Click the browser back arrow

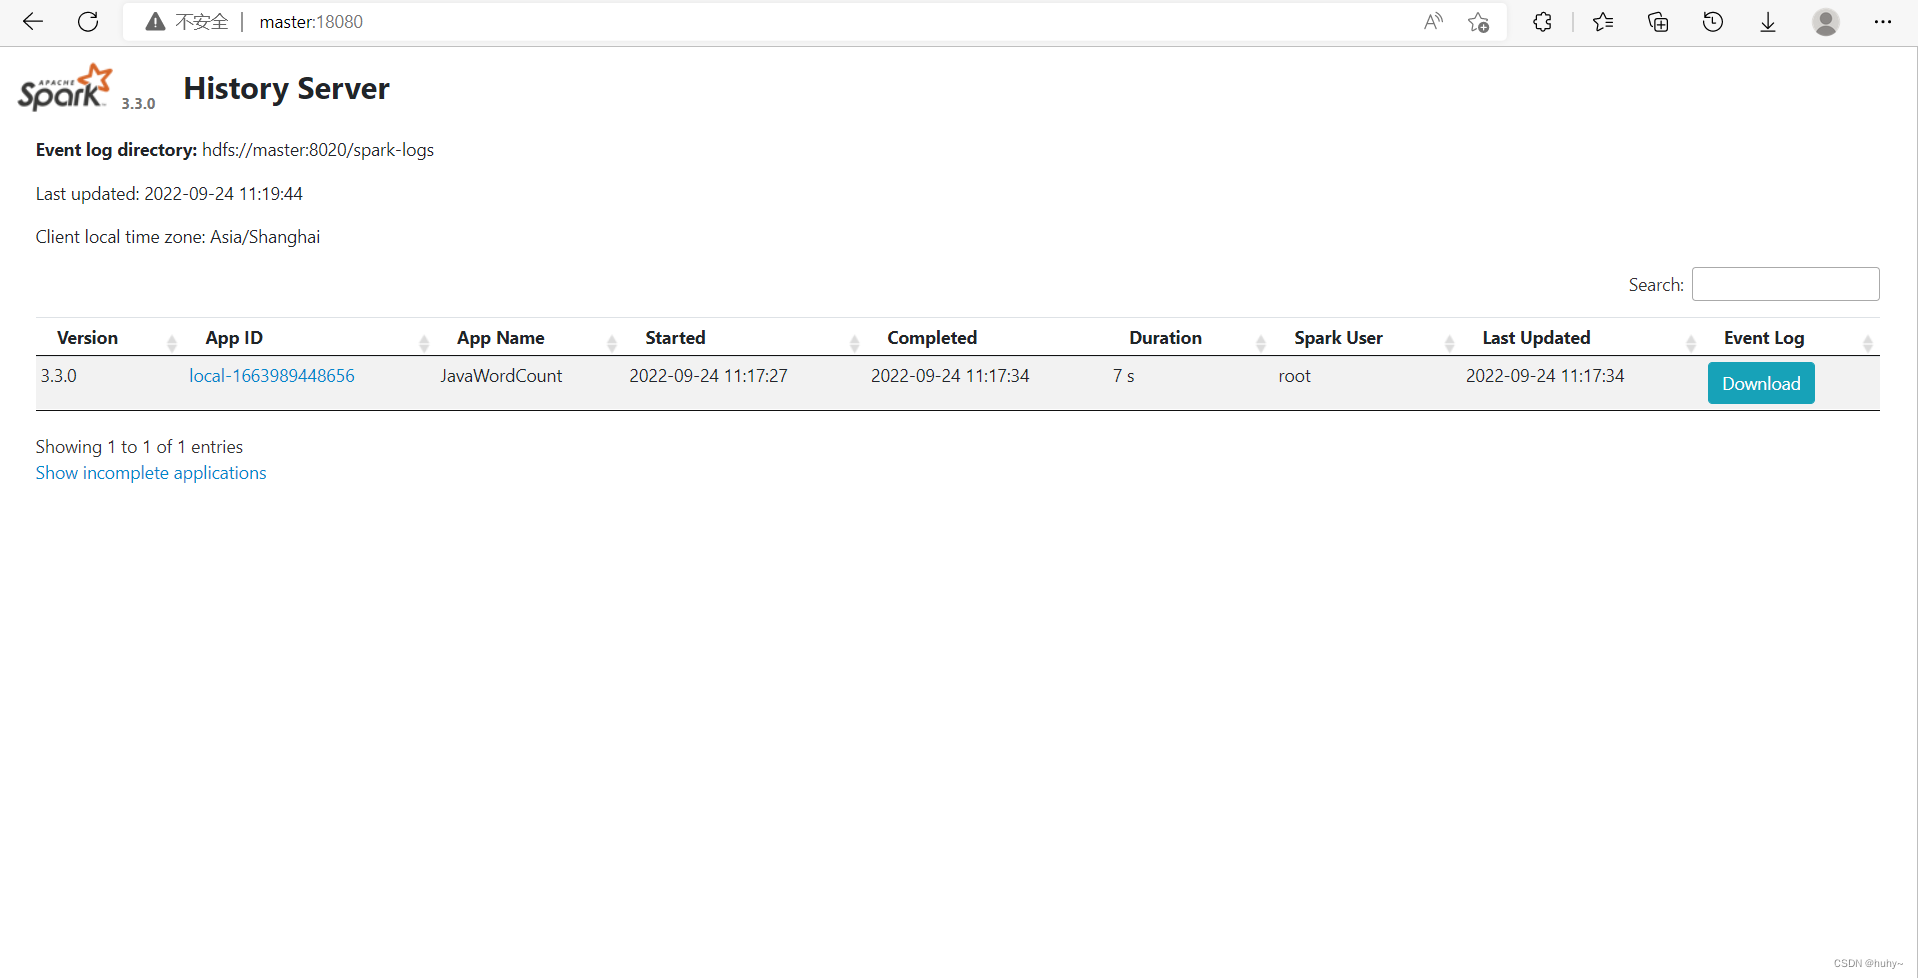(x=33, y=22)
